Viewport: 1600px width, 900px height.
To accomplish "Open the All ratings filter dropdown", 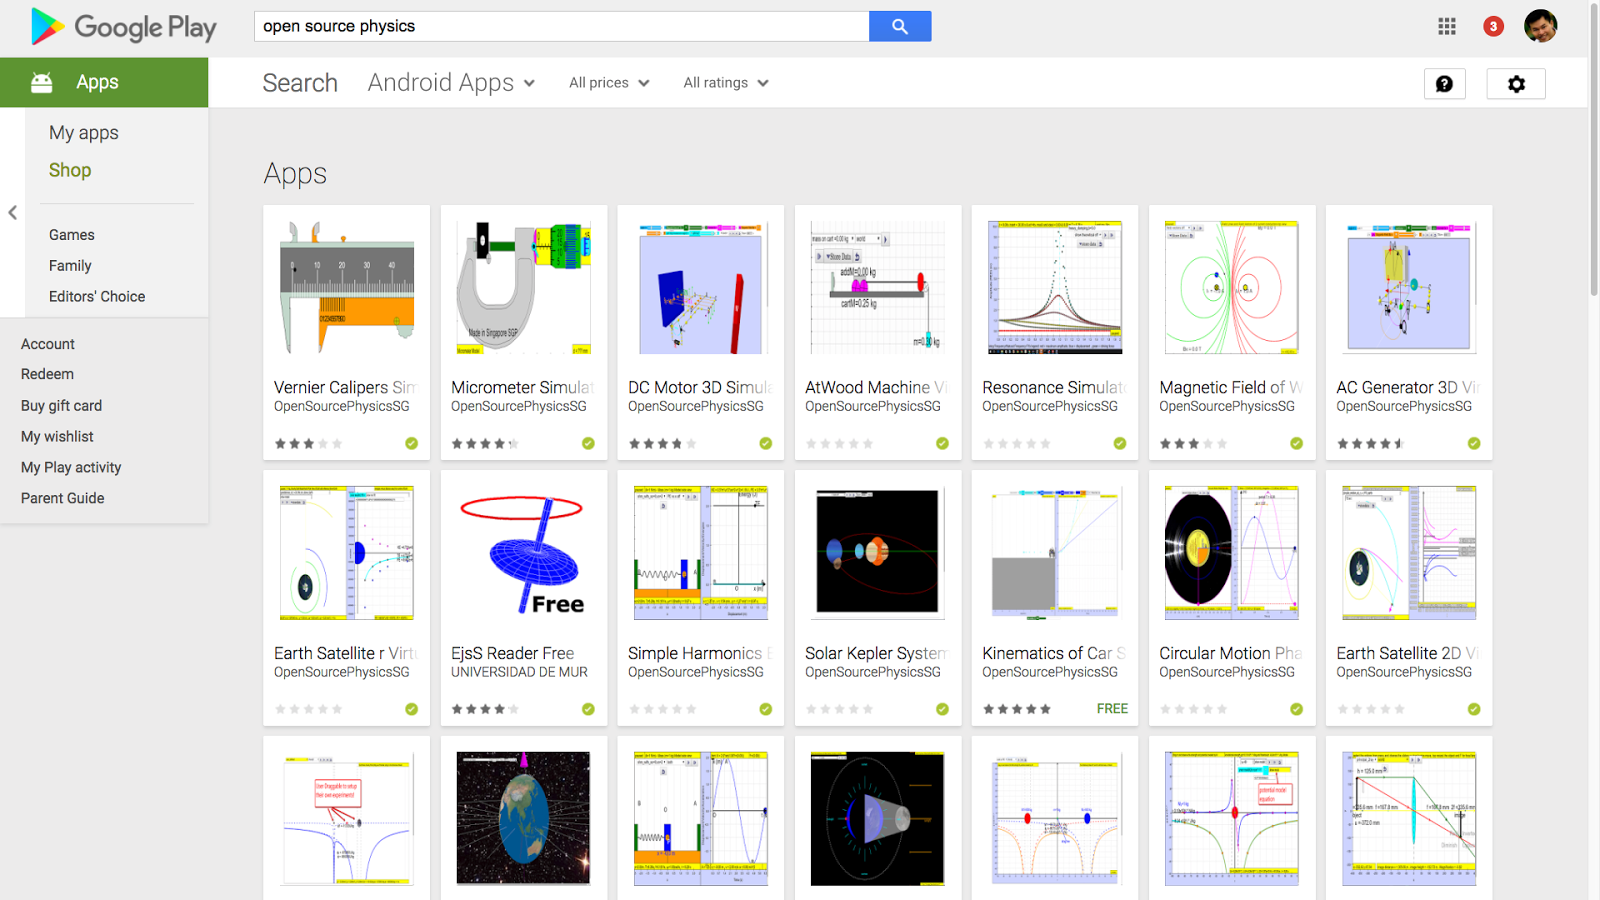I will click(x=726, y=83).
